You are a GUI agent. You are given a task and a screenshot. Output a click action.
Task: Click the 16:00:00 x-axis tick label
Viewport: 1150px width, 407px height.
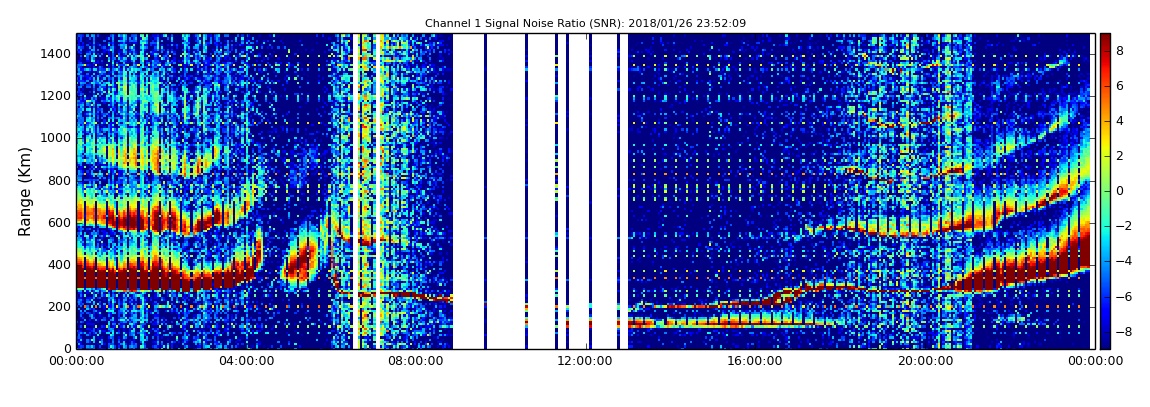click(x=753, y=361)
